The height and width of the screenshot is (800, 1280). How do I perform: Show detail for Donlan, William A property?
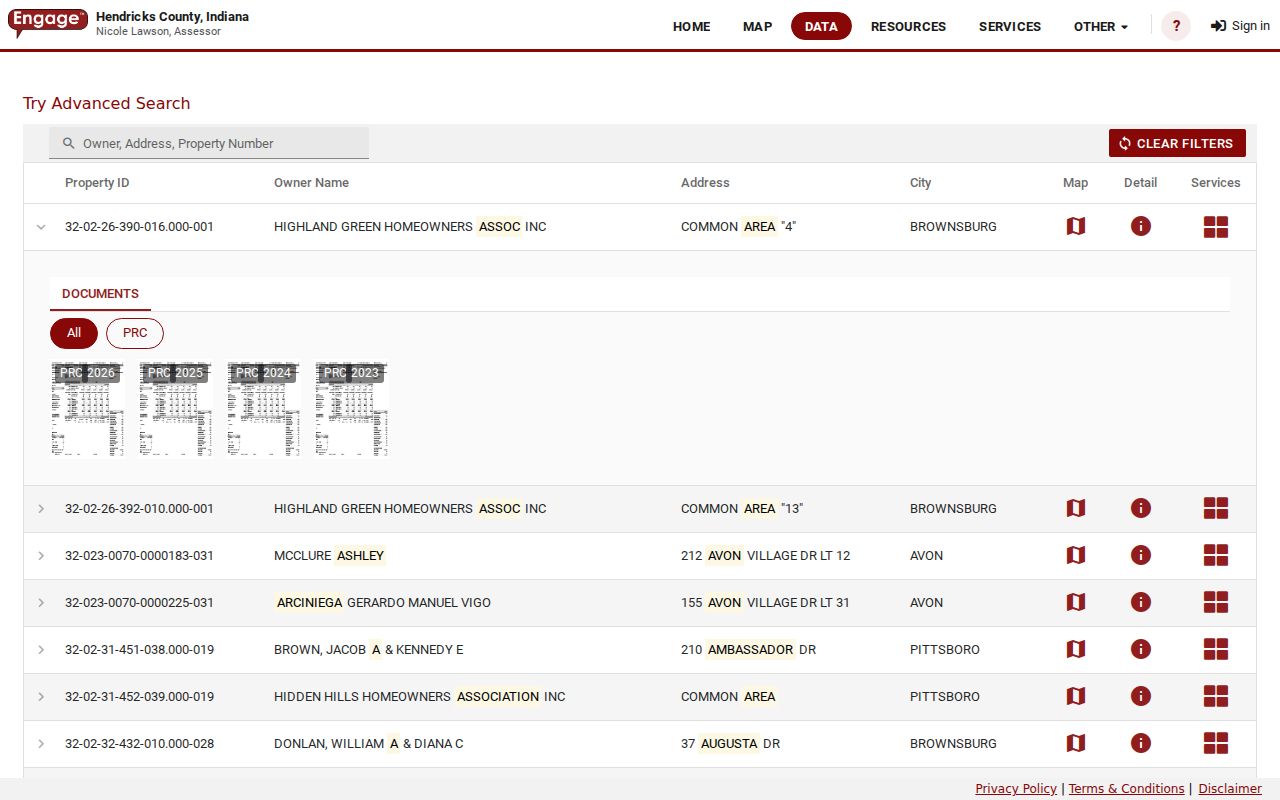pyautogui.click(x=1141, y=744)
